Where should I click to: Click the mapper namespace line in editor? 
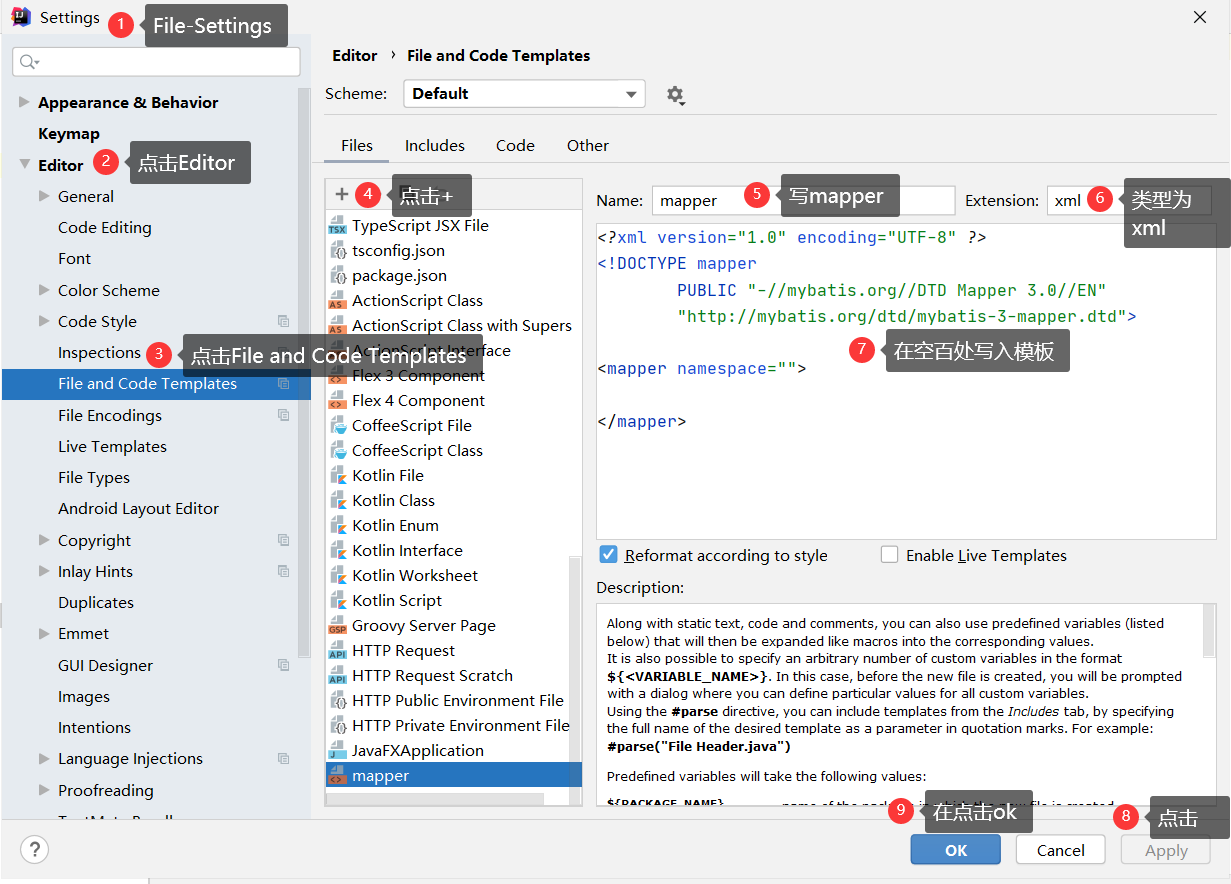[x=702, y=369]
